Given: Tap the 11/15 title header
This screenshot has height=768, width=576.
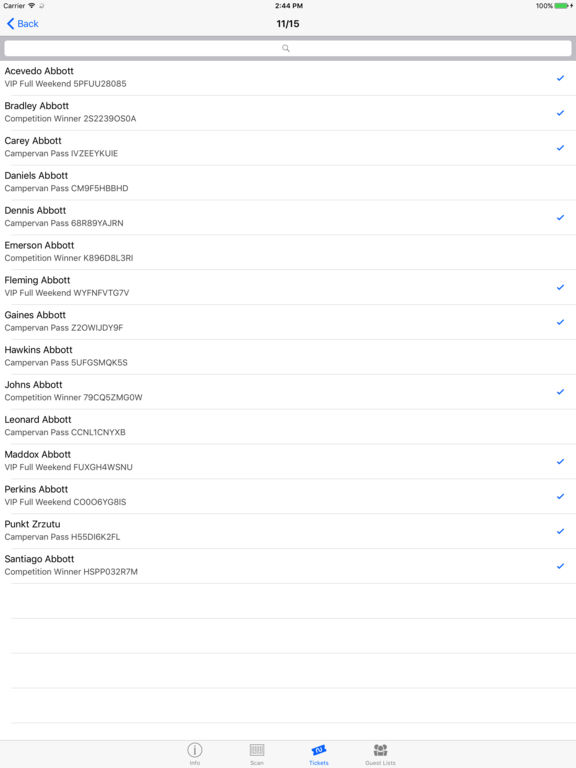Looking at the screenshot, I should [288, 24].
